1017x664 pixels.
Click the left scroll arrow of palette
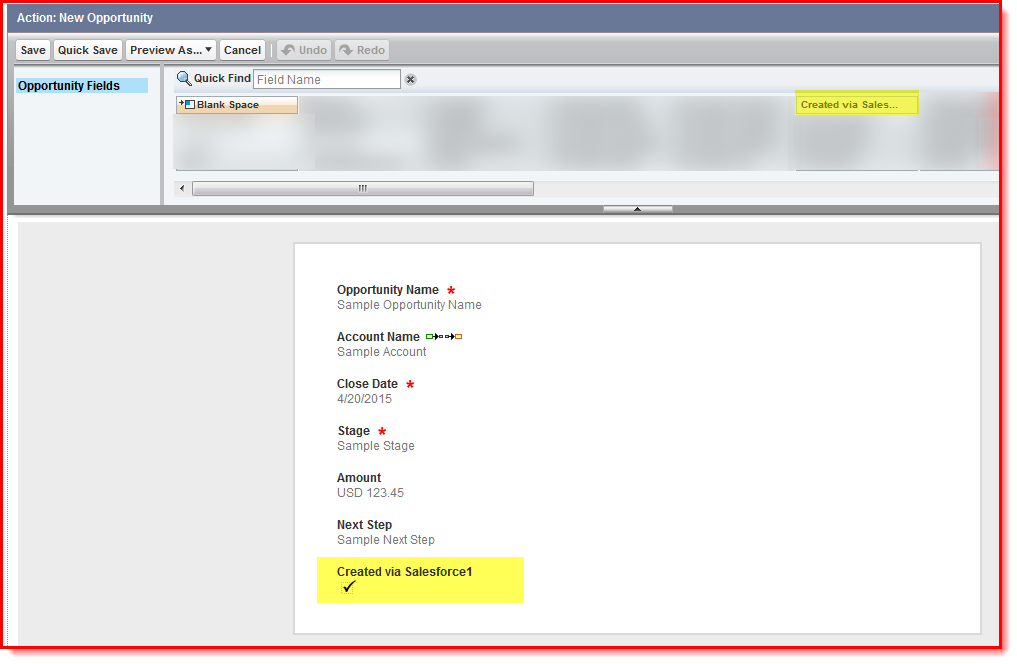point(181,188)
